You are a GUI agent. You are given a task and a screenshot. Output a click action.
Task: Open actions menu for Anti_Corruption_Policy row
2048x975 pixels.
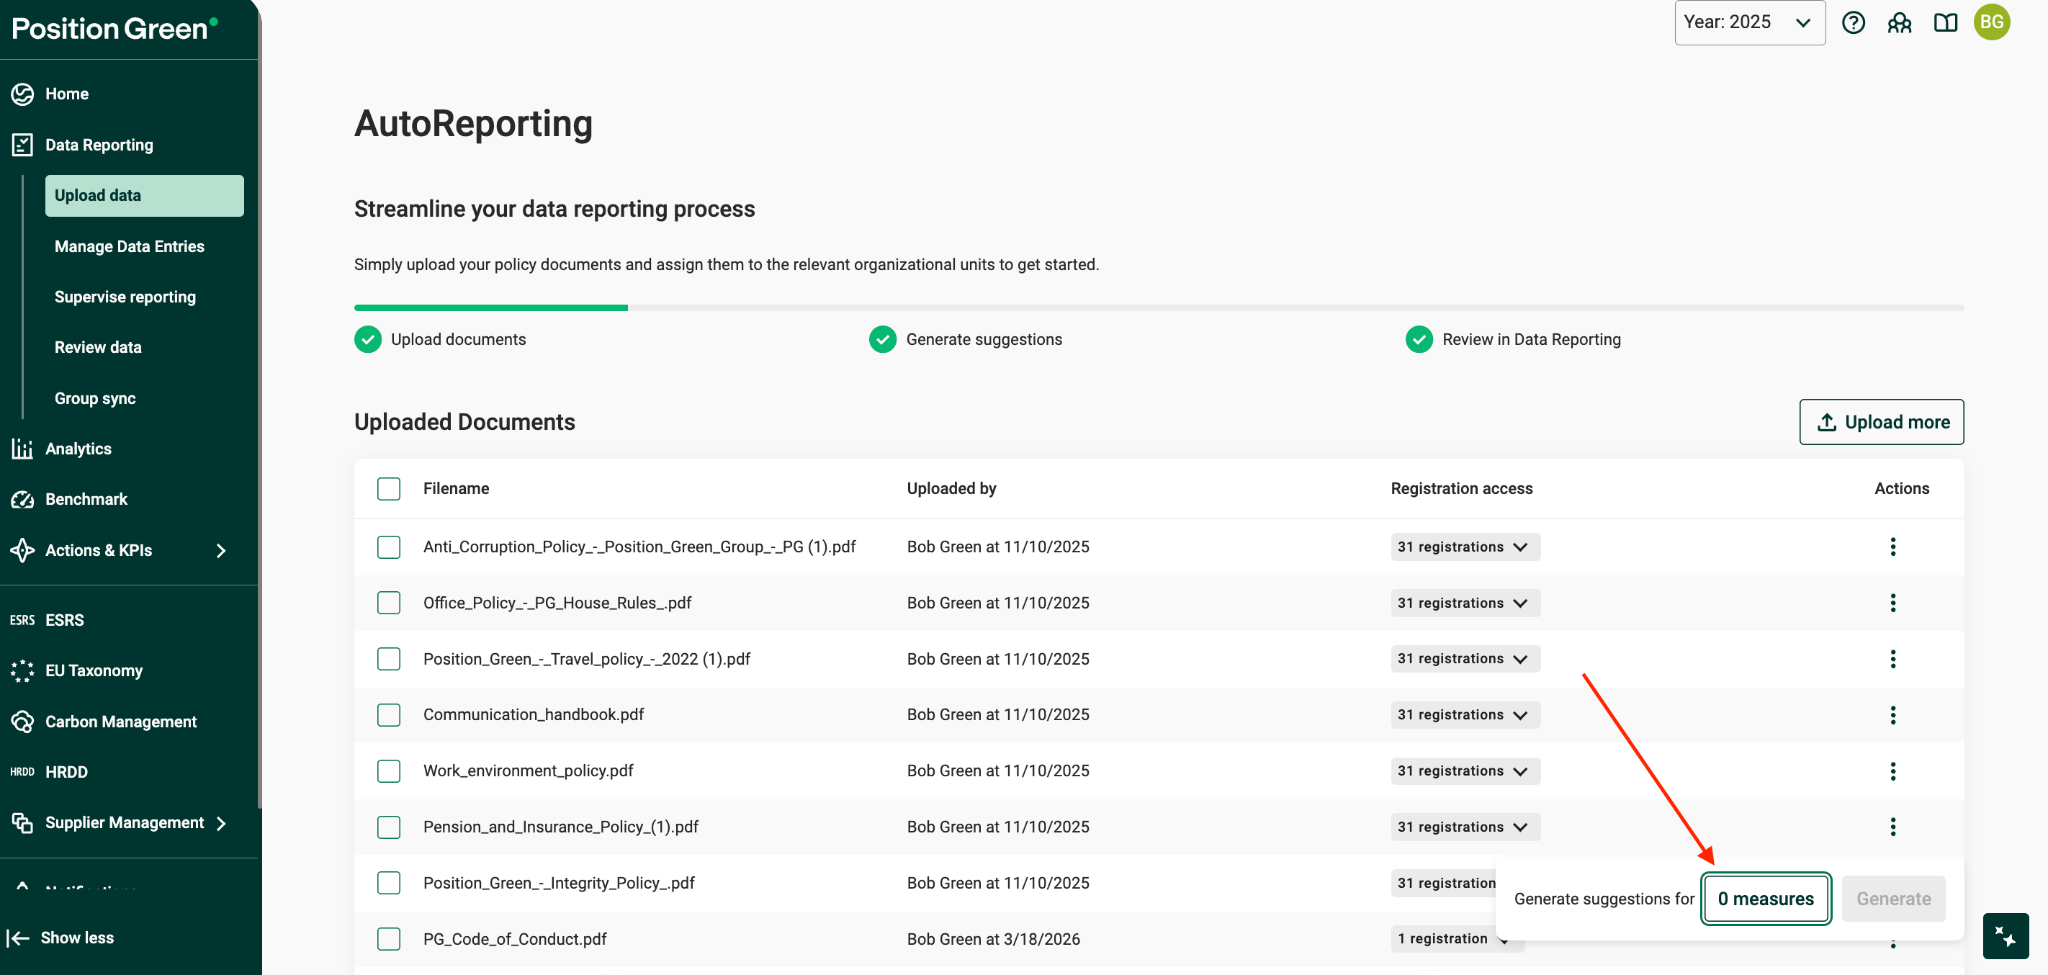tap(1892, 547)
